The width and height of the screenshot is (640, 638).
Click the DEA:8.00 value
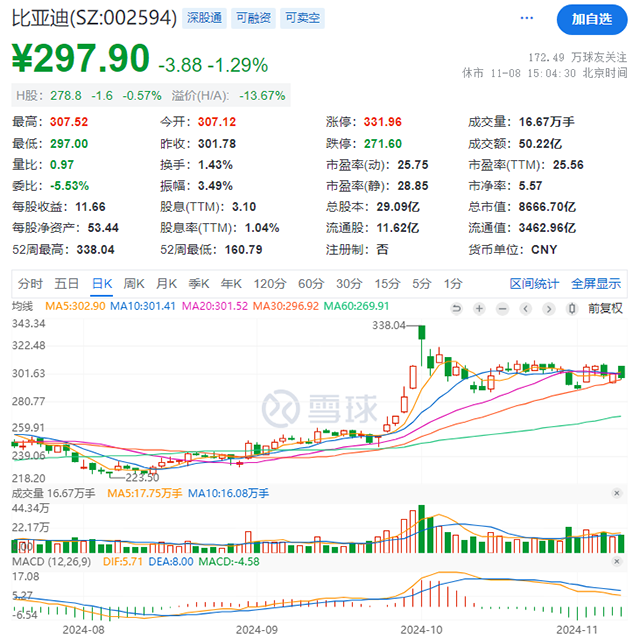[x=171, y=562]
